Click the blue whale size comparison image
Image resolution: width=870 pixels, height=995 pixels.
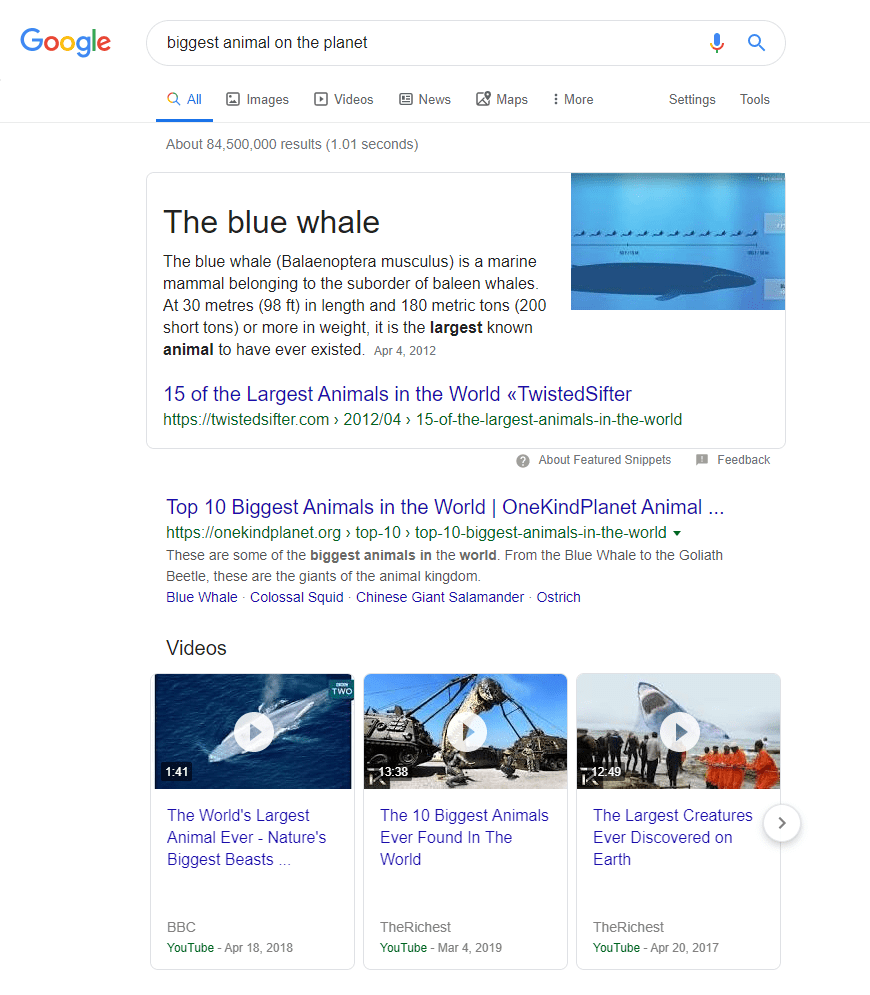pyautogui.click(x=678, y=241)
